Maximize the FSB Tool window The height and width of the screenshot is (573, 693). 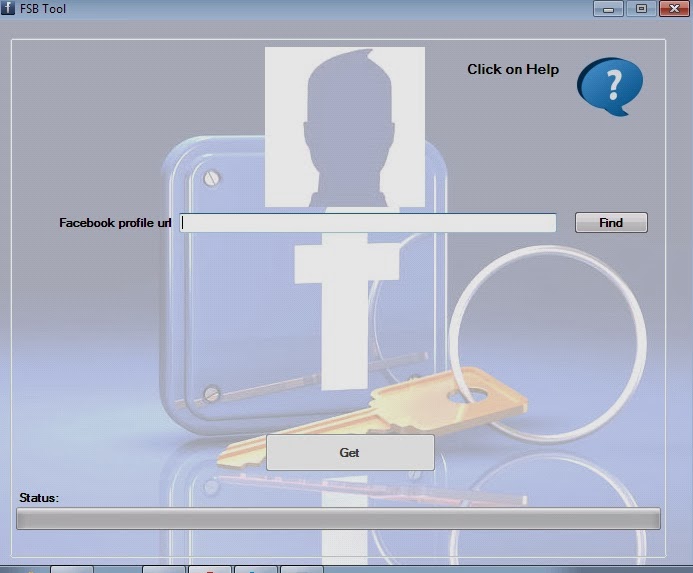coord(641,8)
